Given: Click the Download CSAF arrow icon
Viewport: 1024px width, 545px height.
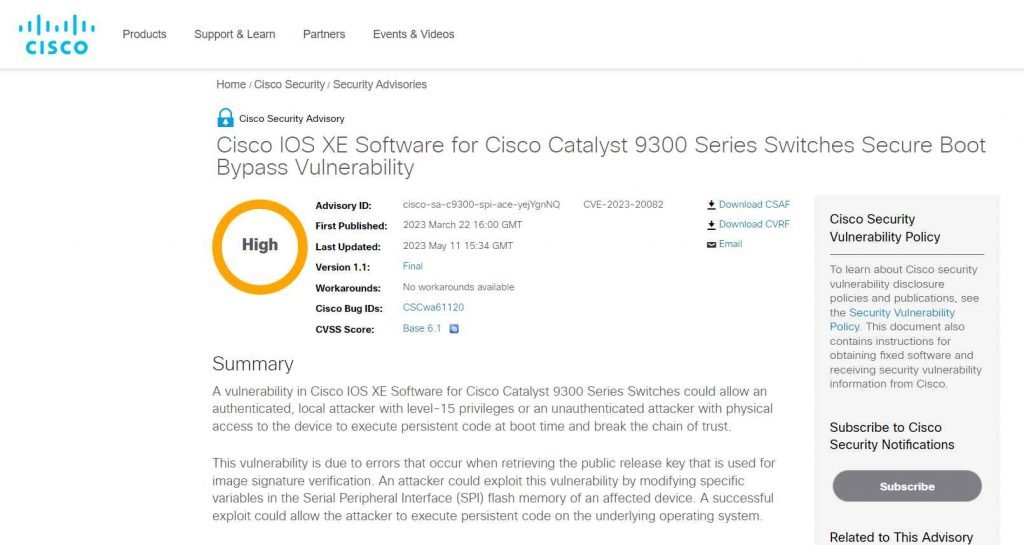Looking at the screenshot, I should (711, 205).
